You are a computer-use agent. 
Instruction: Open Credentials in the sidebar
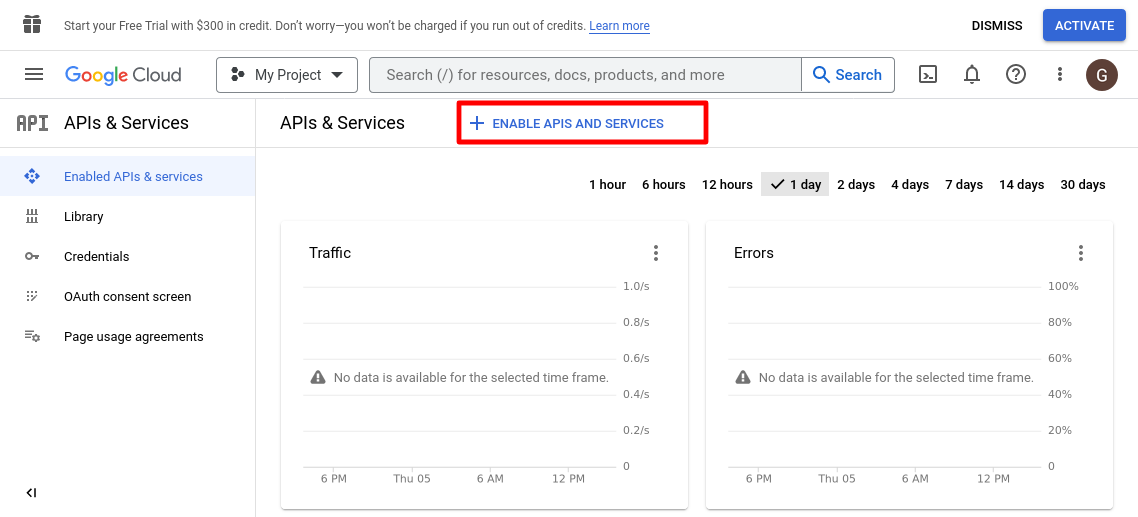point(97,256)
